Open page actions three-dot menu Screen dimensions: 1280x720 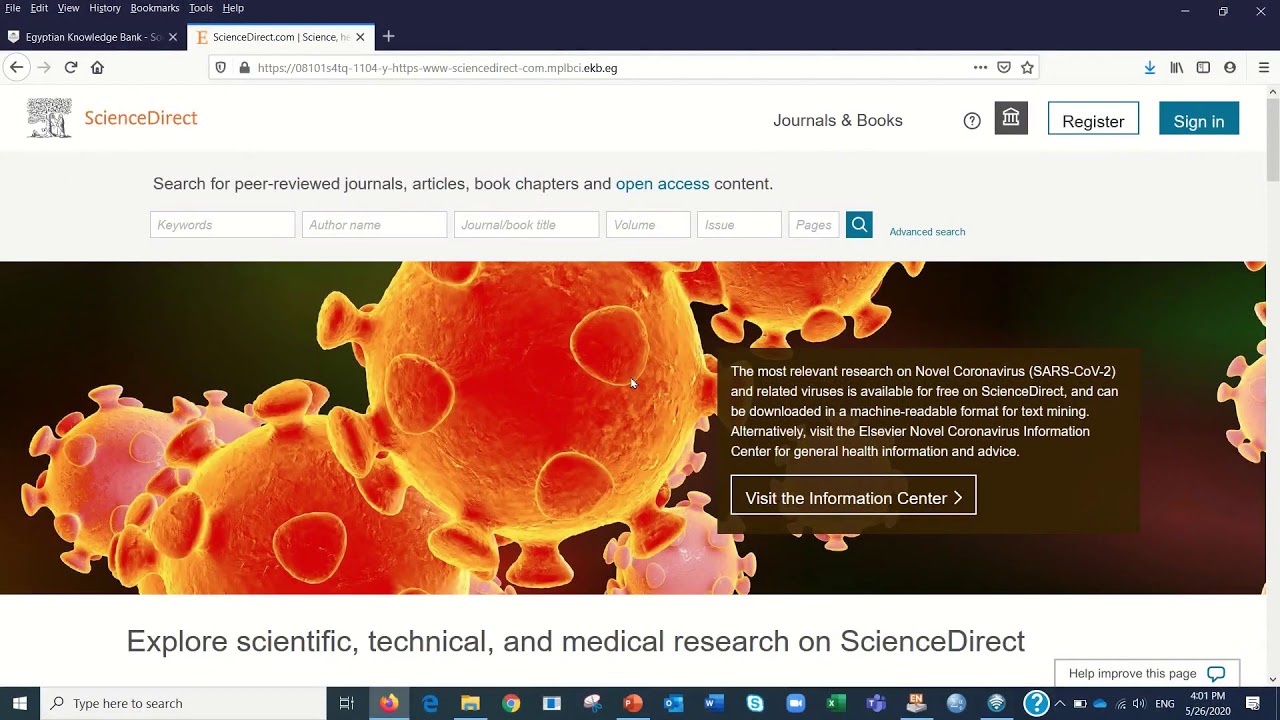coord(980,67)
